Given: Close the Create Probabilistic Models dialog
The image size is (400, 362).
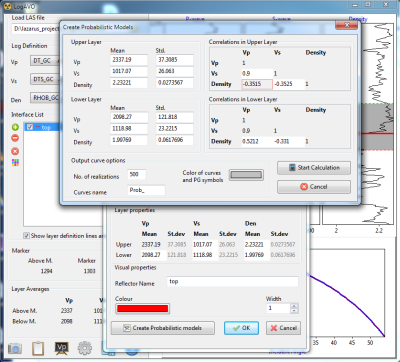Looking at the screenshot, I should pos(347,25).
